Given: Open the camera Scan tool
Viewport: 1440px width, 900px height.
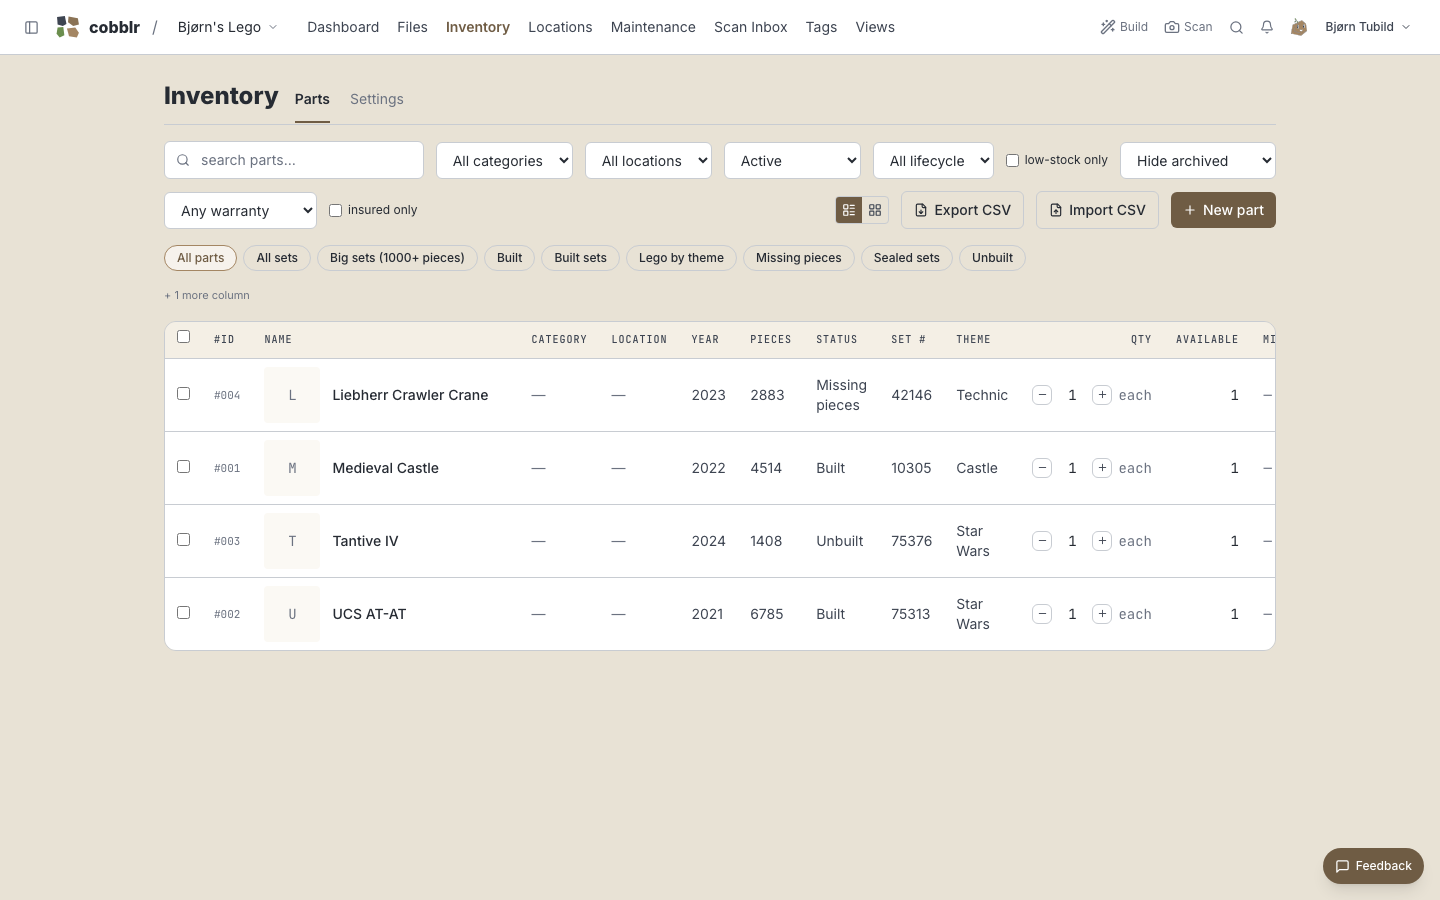Looking at the screenshot, I should click(x=1188, y=27).
